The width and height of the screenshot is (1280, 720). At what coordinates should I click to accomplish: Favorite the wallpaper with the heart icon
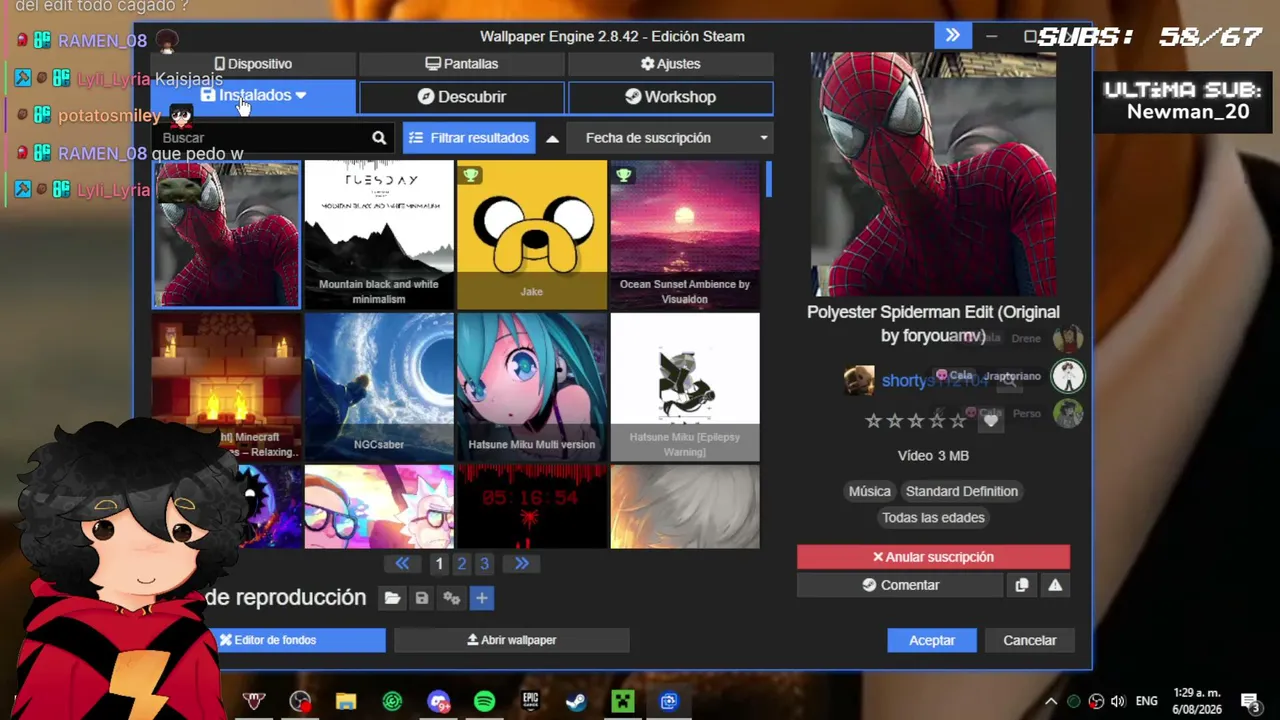pos(990,421)
